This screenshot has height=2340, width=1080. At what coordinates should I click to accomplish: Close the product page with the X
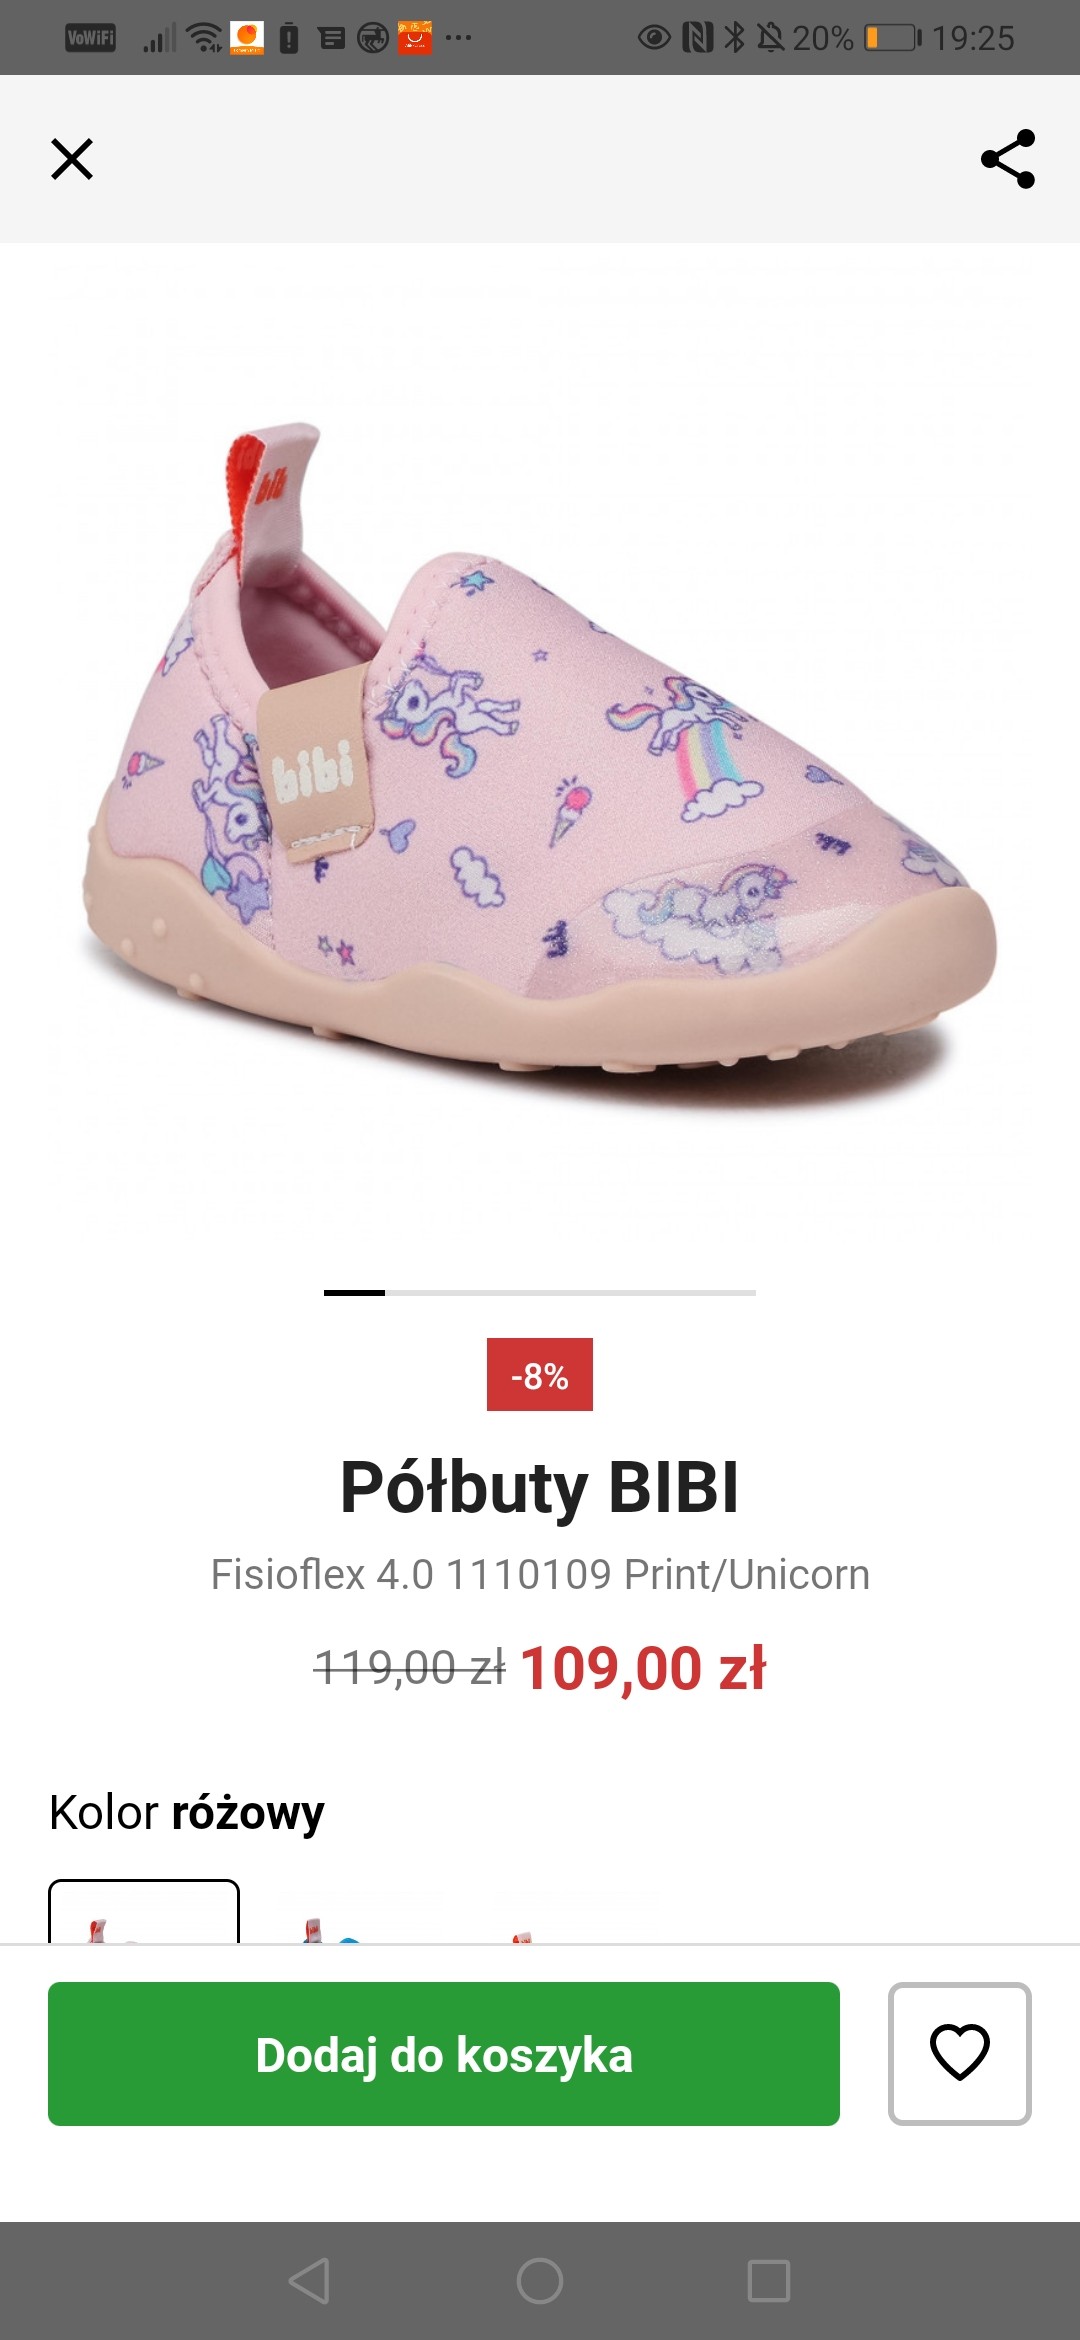pos(72,159)
